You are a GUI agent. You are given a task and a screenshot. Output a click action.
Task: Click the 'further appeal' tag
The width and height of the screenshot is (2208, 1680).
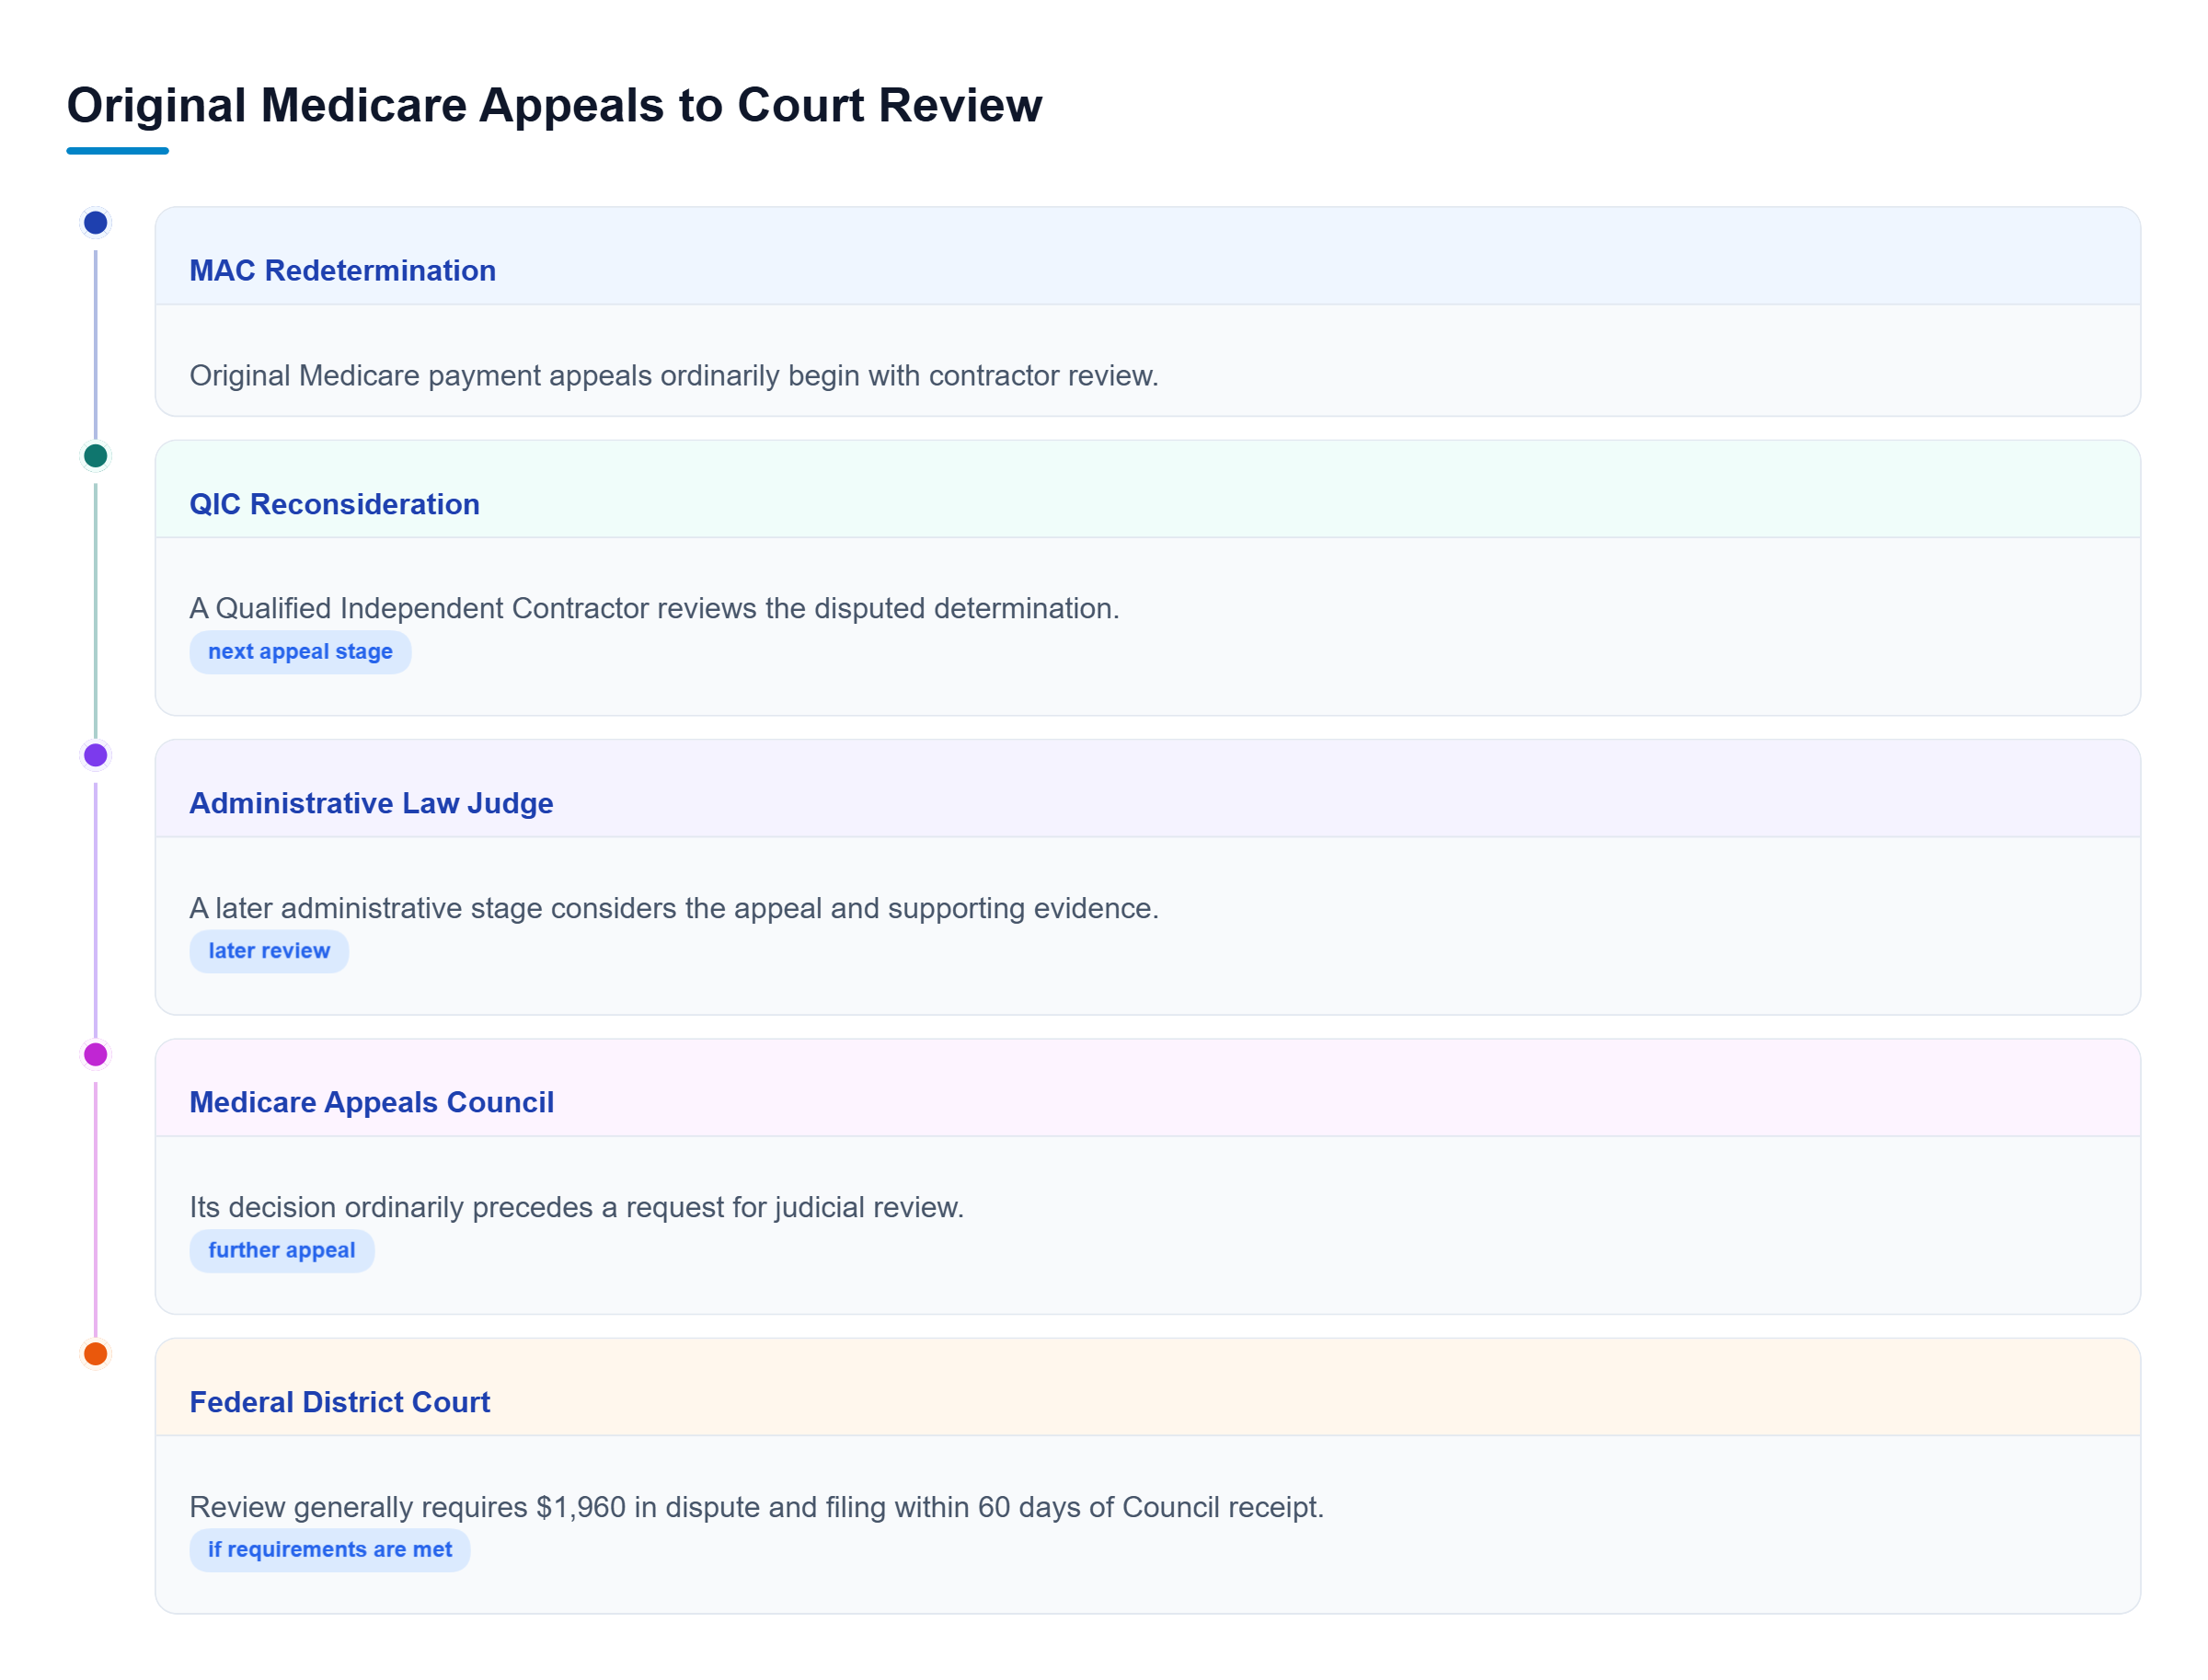tap(281, 1250)
